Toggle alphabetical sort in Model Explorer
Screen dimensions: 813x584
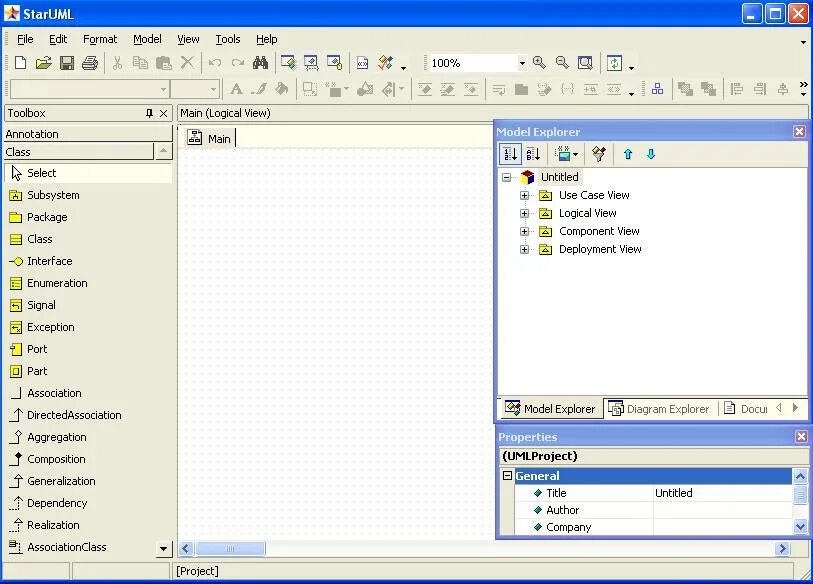click(x=533, y=154)
